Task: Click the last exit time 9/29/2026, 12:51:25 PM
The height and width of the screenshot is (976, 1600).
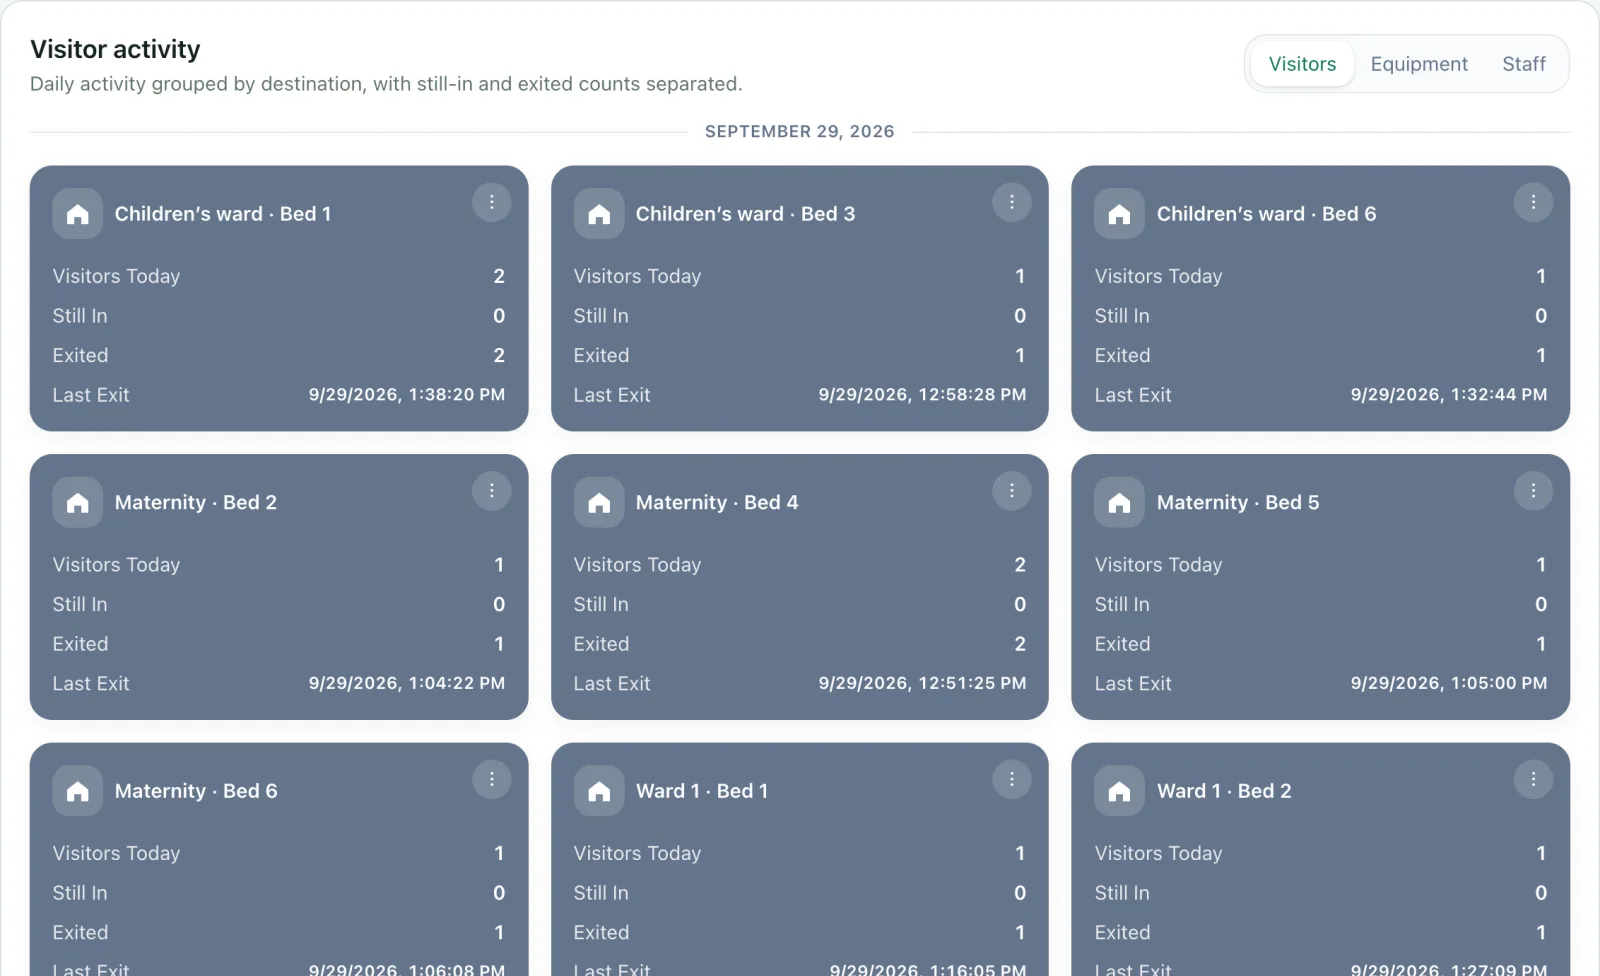Action: point(922,684)
